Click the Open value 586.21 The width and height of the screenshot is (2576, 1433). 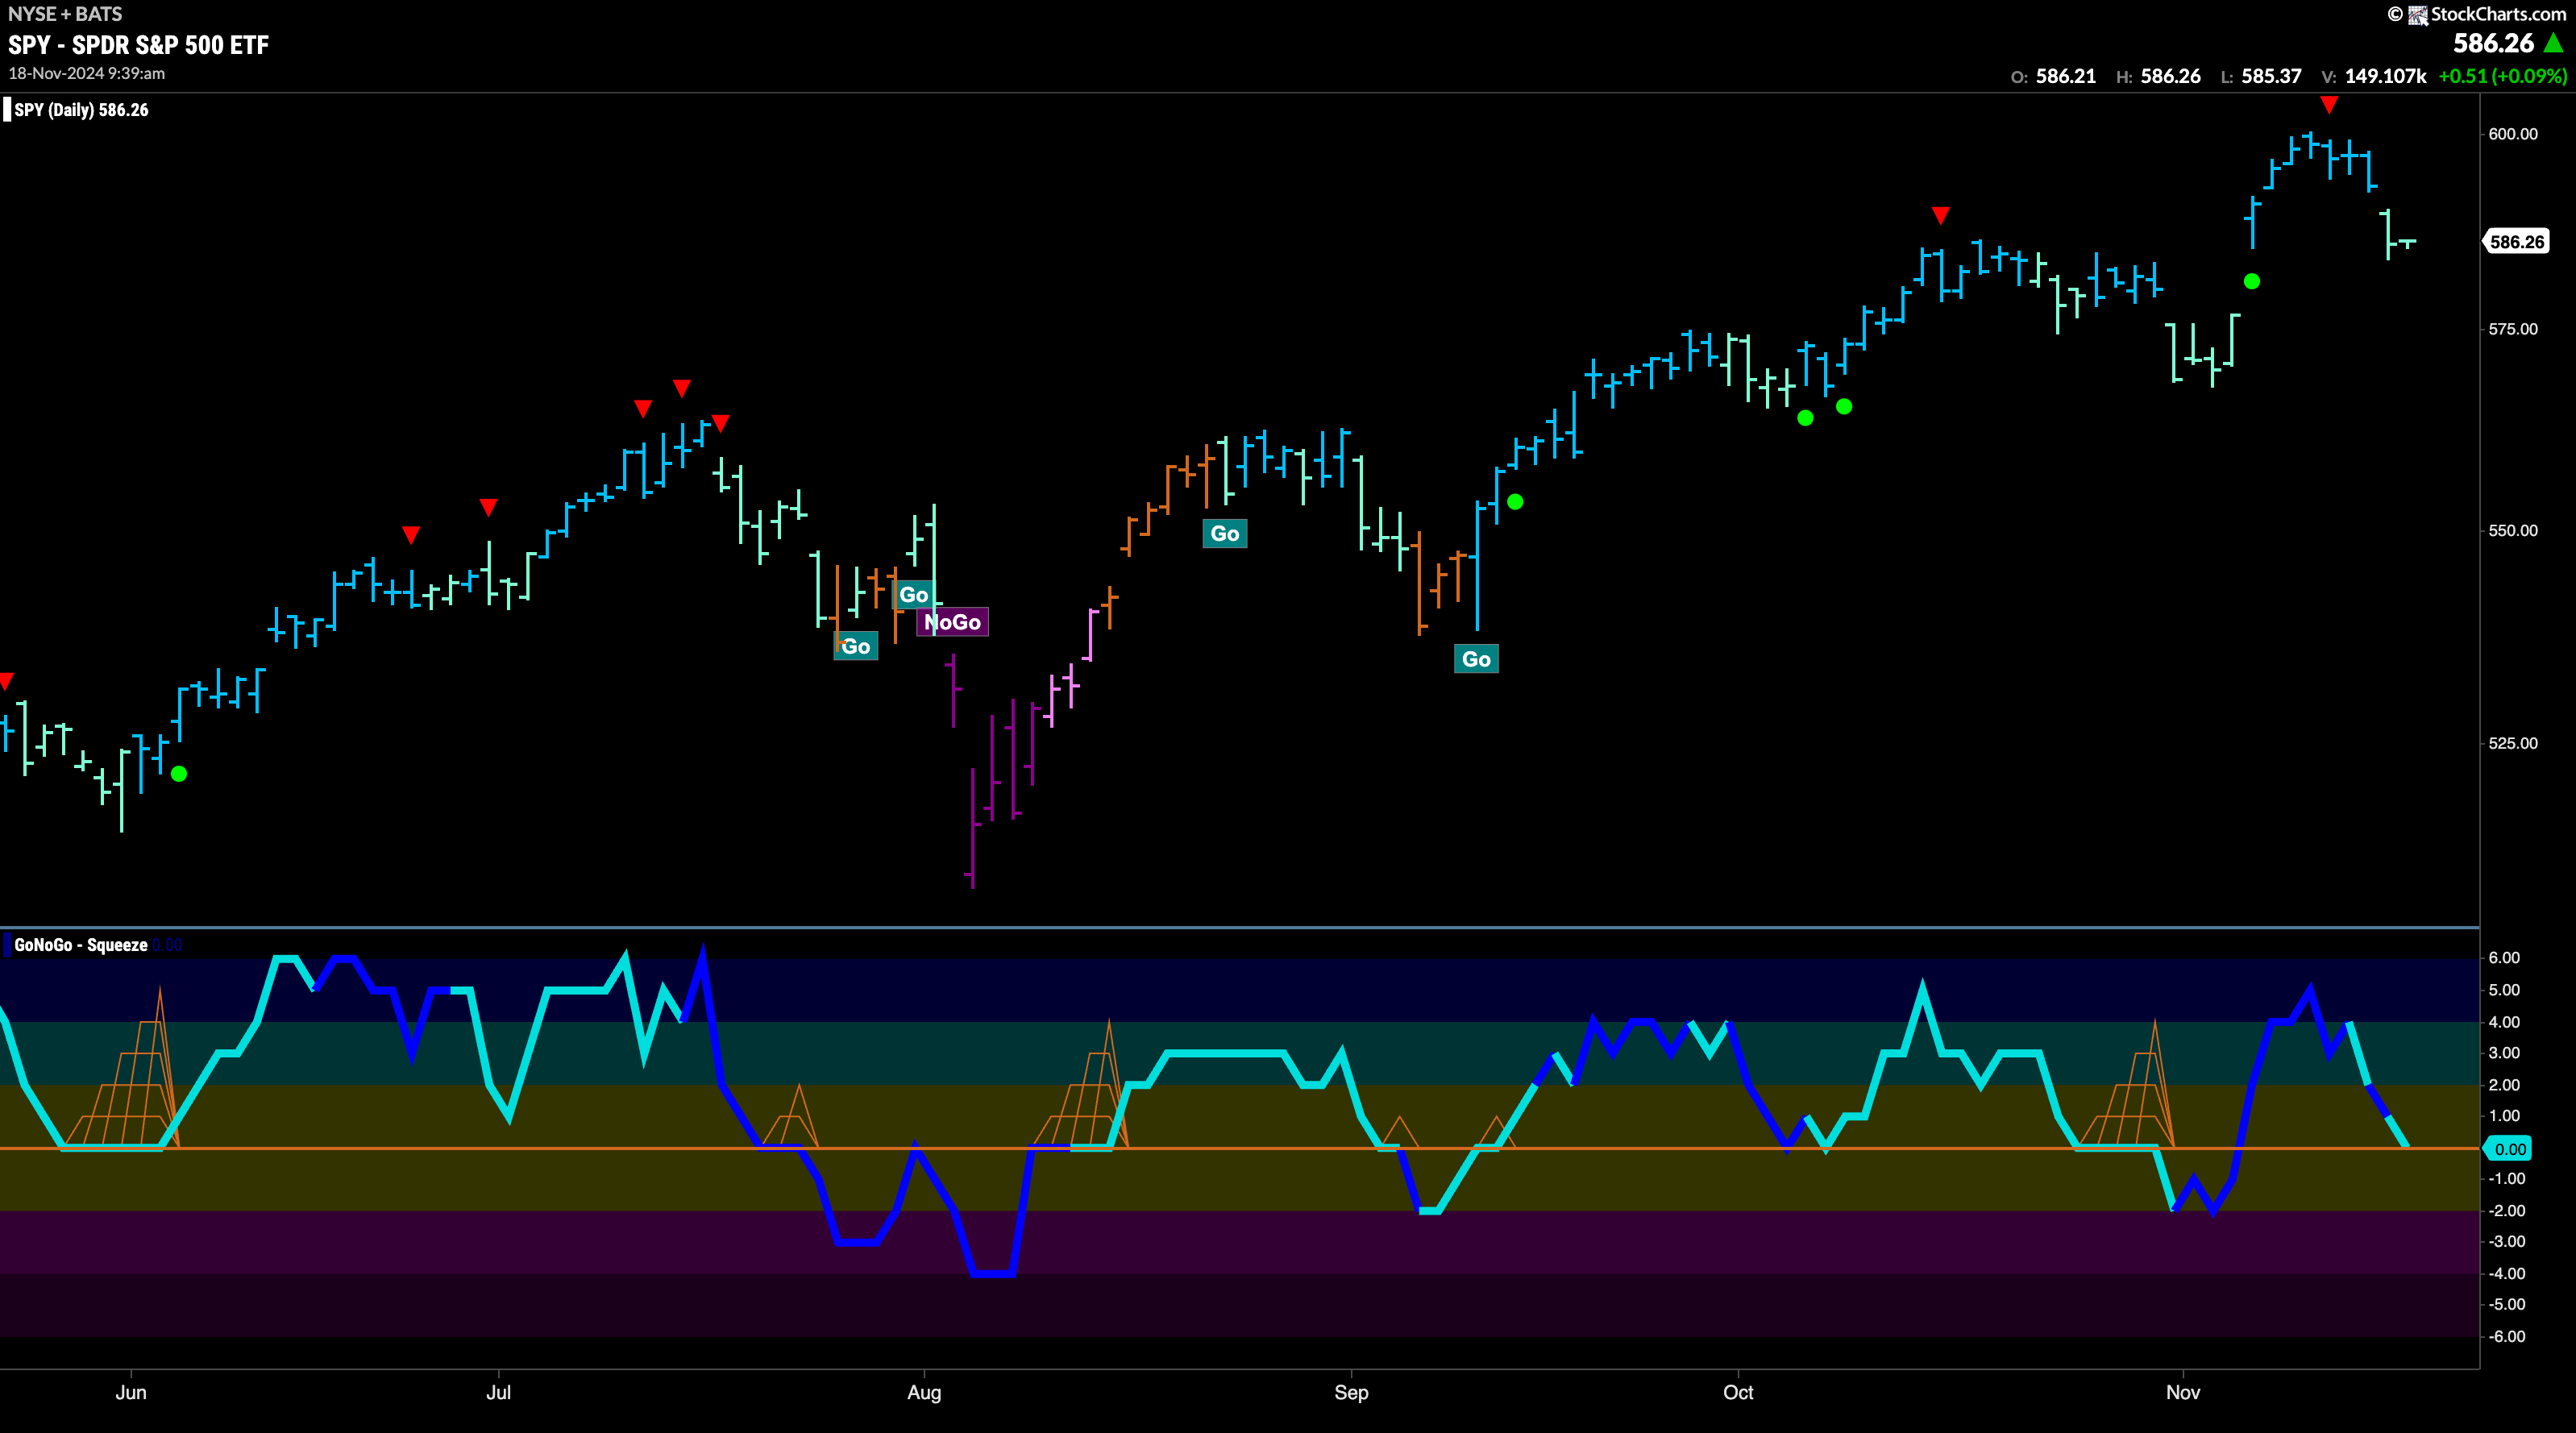pyautogui.click(x=2065, y=76)
